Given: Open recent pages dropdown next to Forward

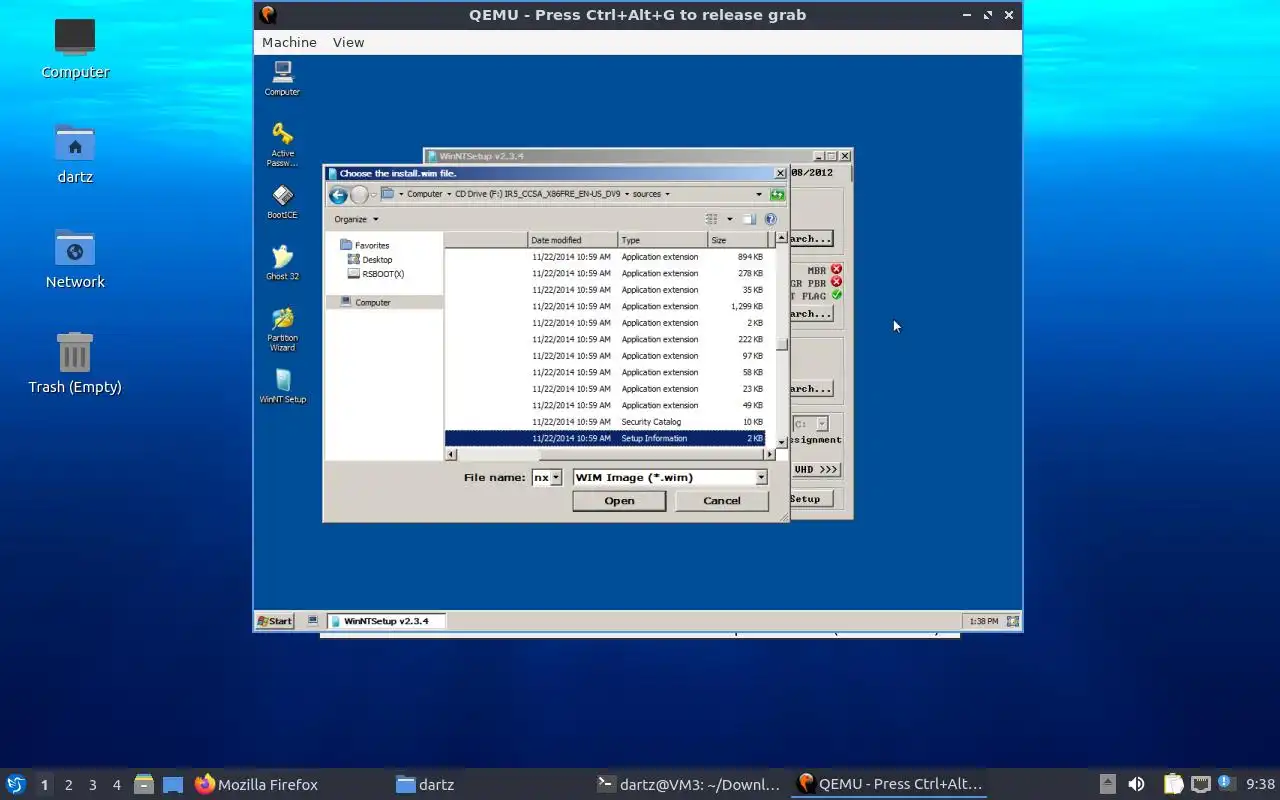Looking at the screenshot, I should pyautogui.click(x=374, y=195).
